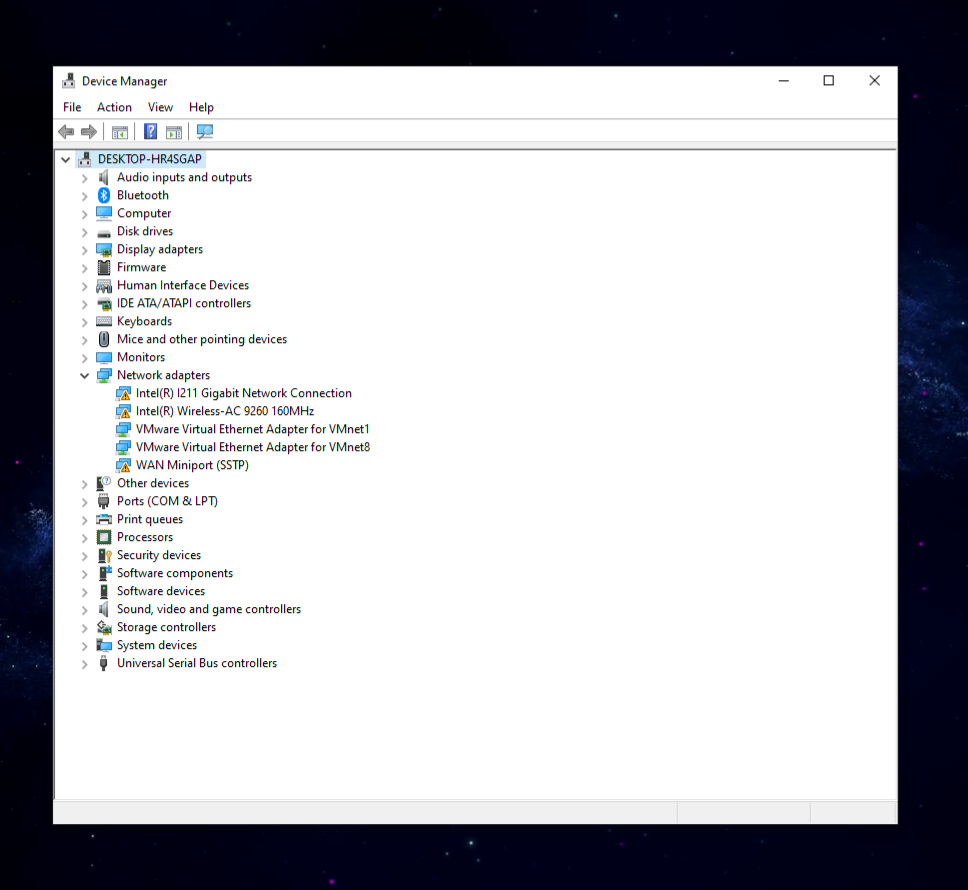Expand the Monitors chevron
The height and width of the screenshot is (890, 968).
[85, 357]
